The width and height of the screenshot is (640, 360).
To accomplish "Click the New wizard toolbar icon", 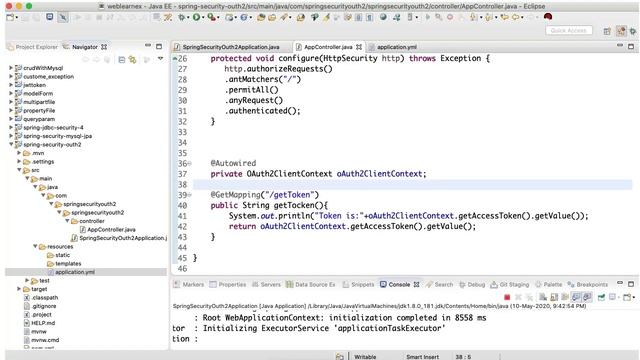I will point(10,17).
